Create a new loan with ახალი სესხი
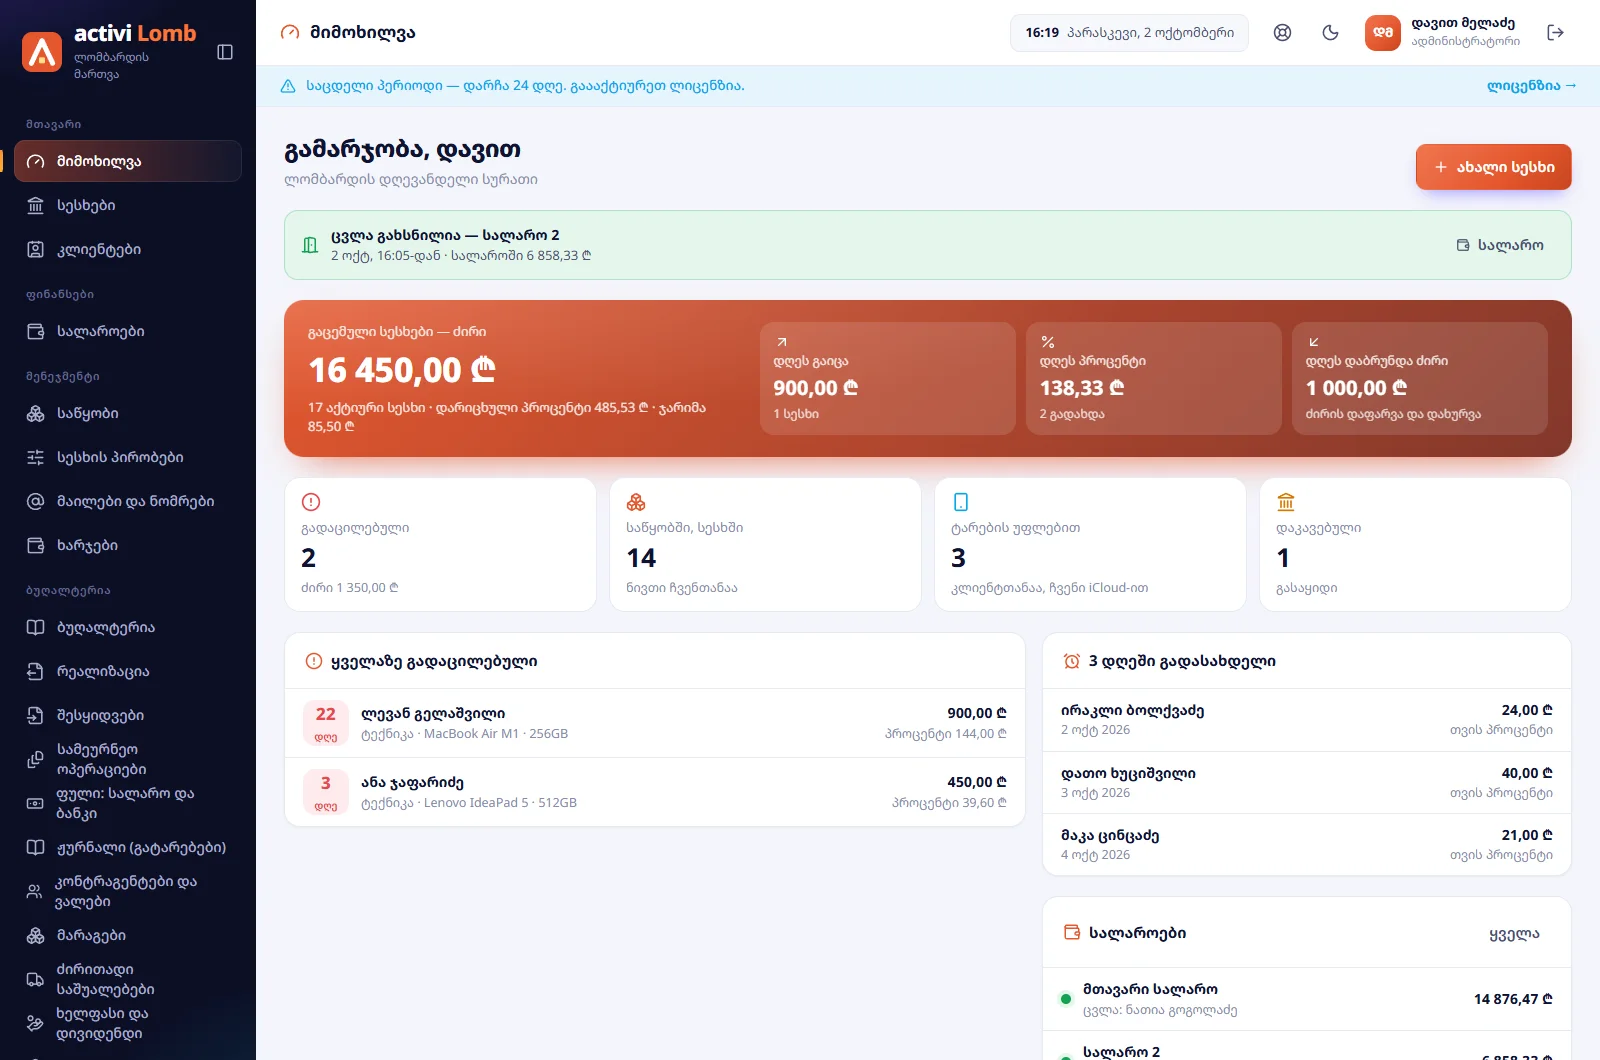 tap(1493, 167)
